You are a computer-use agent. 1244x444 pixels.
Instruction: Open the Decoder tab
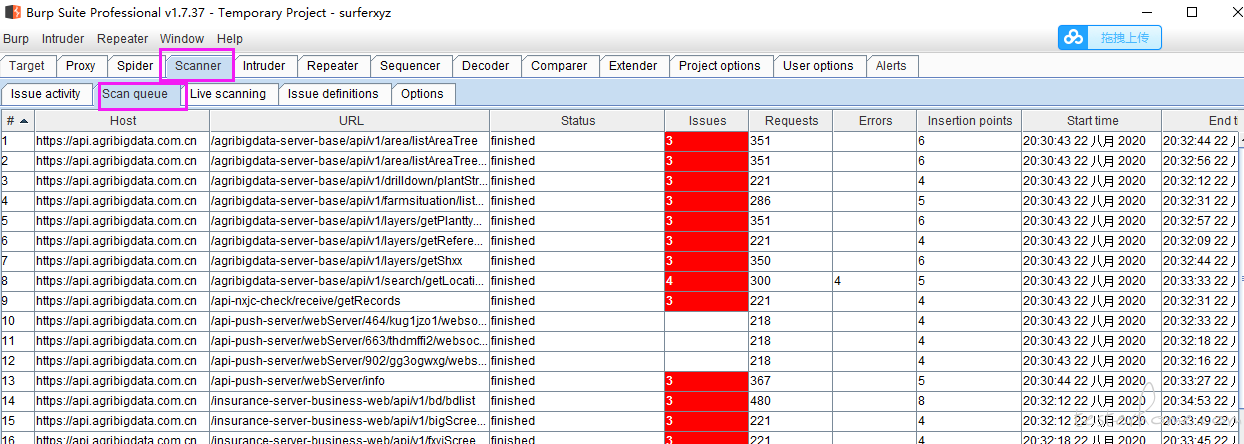point(486,66)
